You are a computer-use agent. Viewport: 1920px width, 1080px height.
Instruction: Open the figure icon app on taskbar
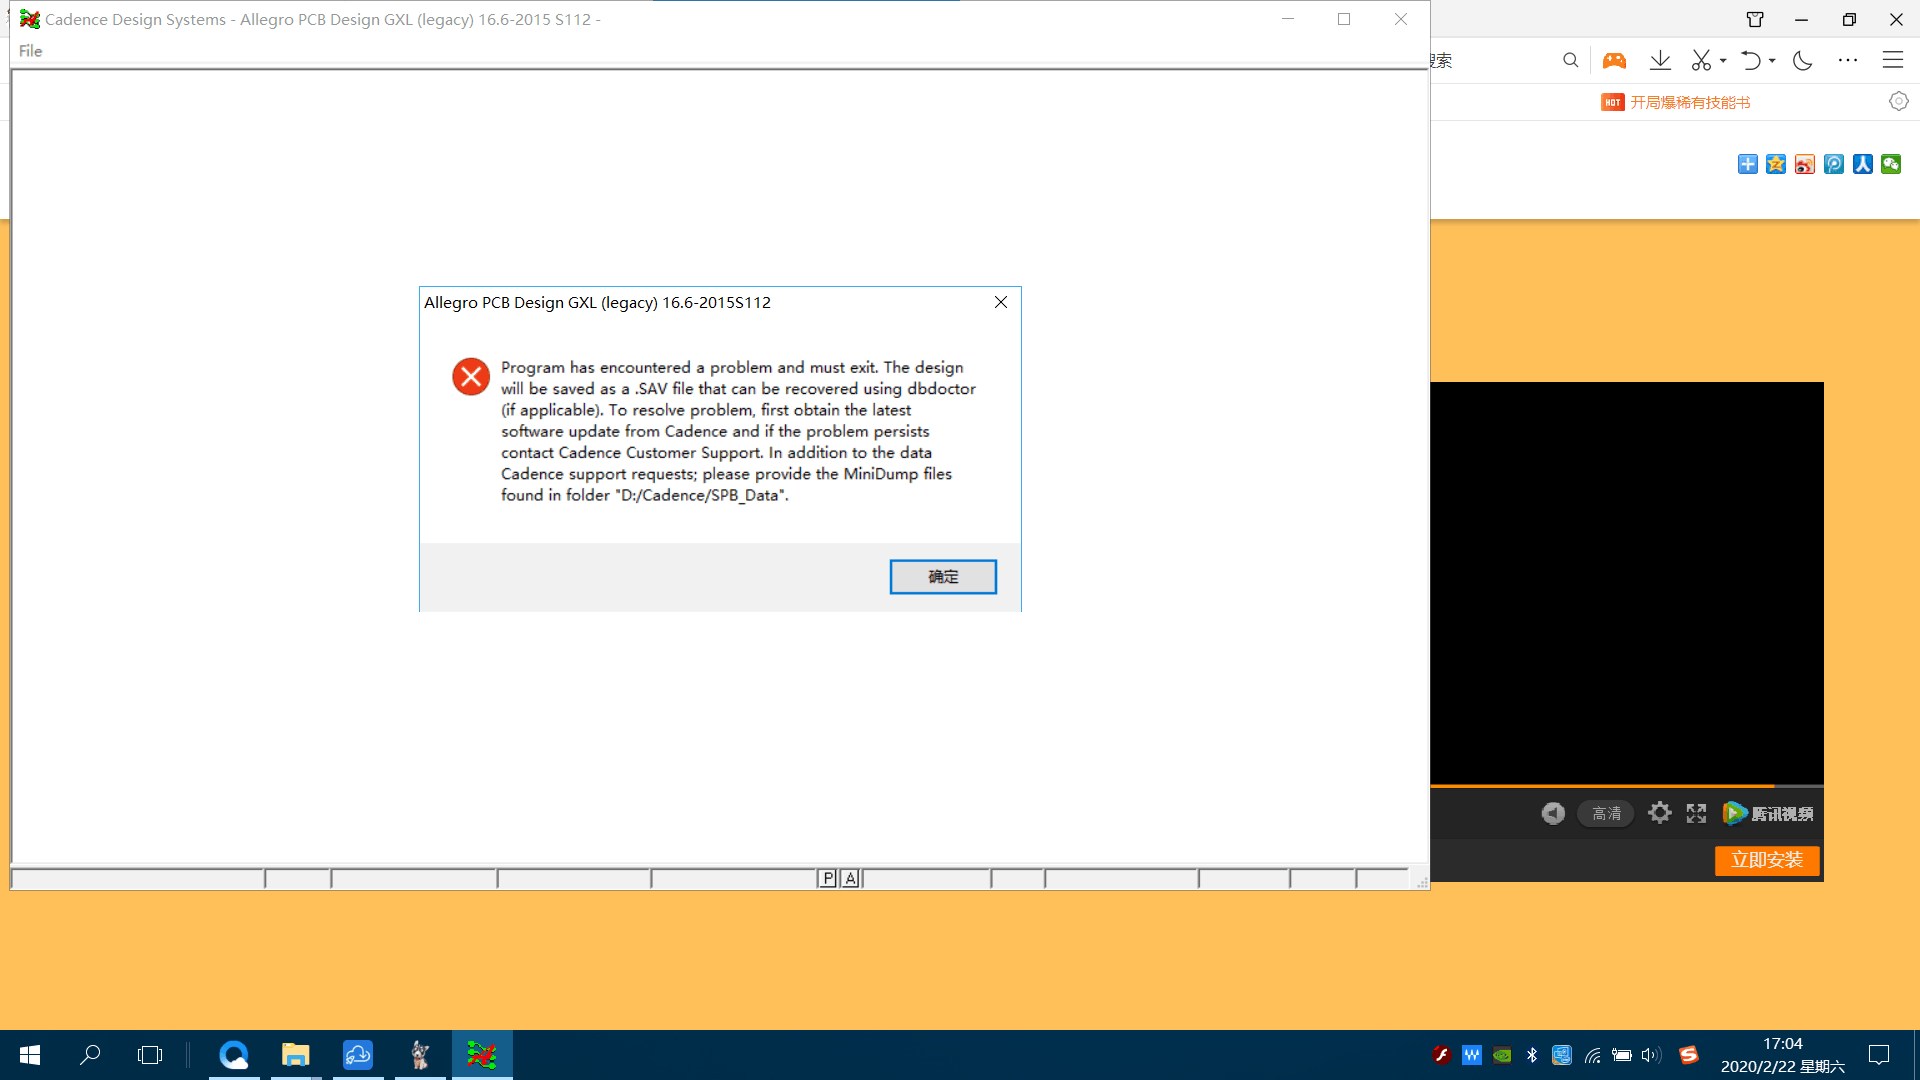tap(420, 1055)
